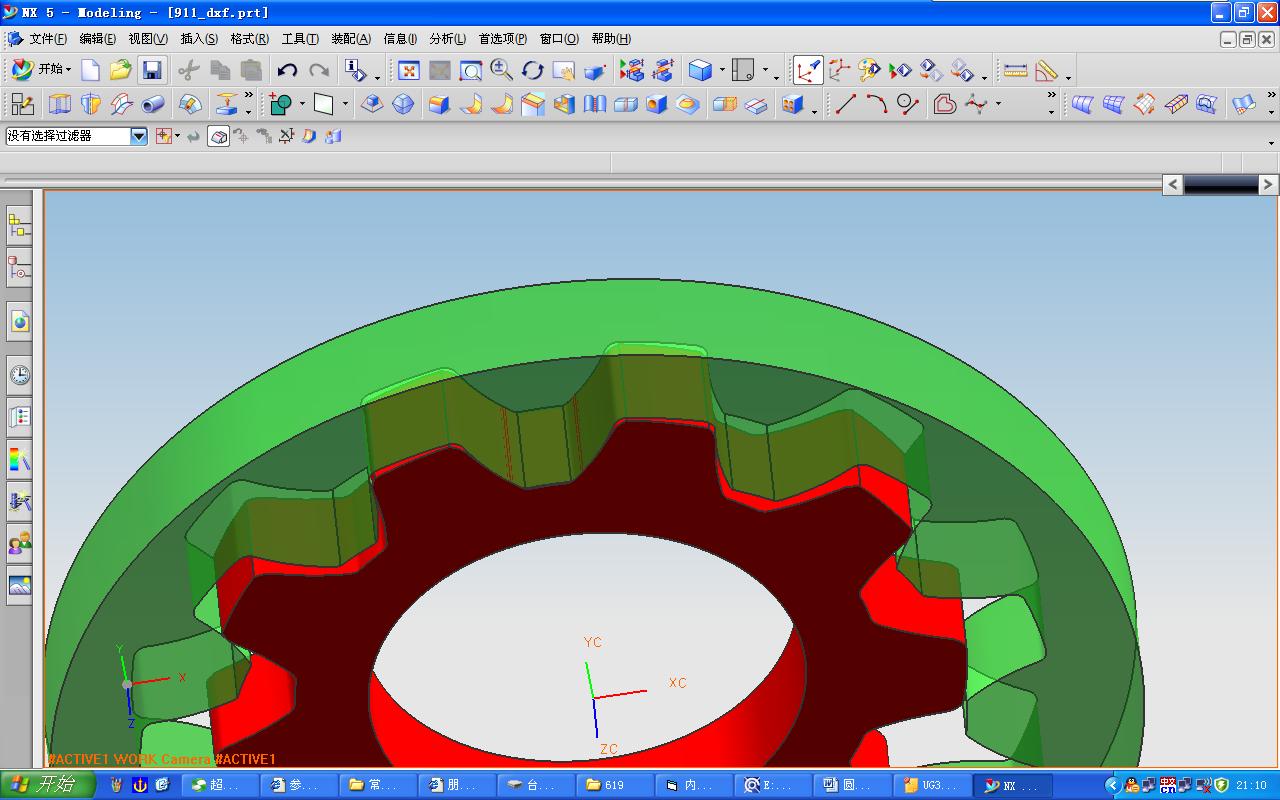Click the Measure Distance ruler icon

pyautogui.click(x=1015, y=70)
